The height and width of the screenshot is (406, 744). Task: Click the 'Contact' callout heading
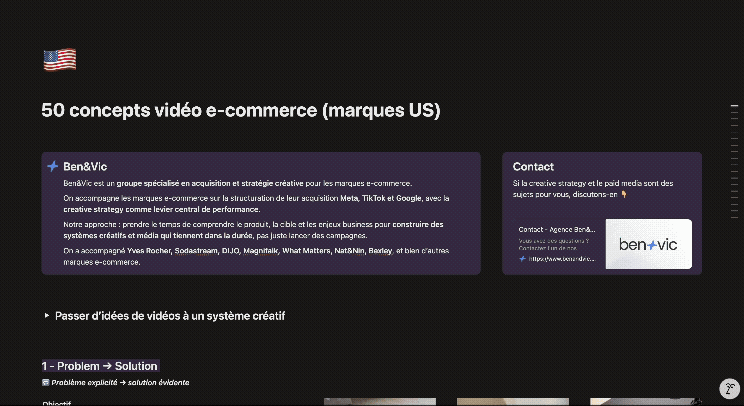533,166
